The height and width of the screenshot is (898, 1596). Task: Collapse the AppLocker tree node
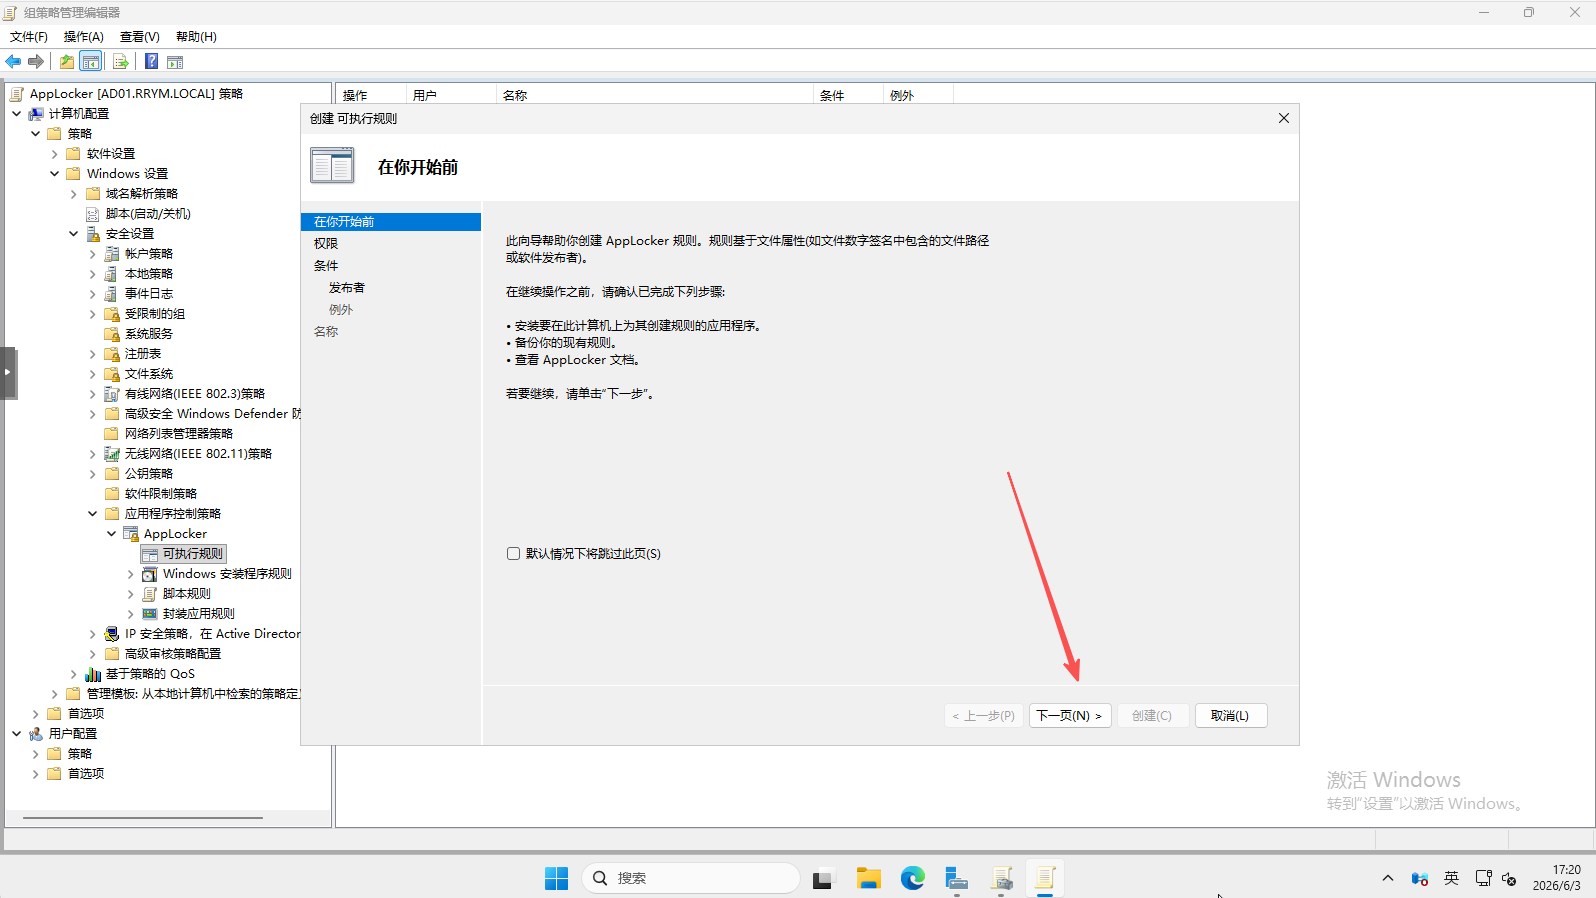point(112,534)
